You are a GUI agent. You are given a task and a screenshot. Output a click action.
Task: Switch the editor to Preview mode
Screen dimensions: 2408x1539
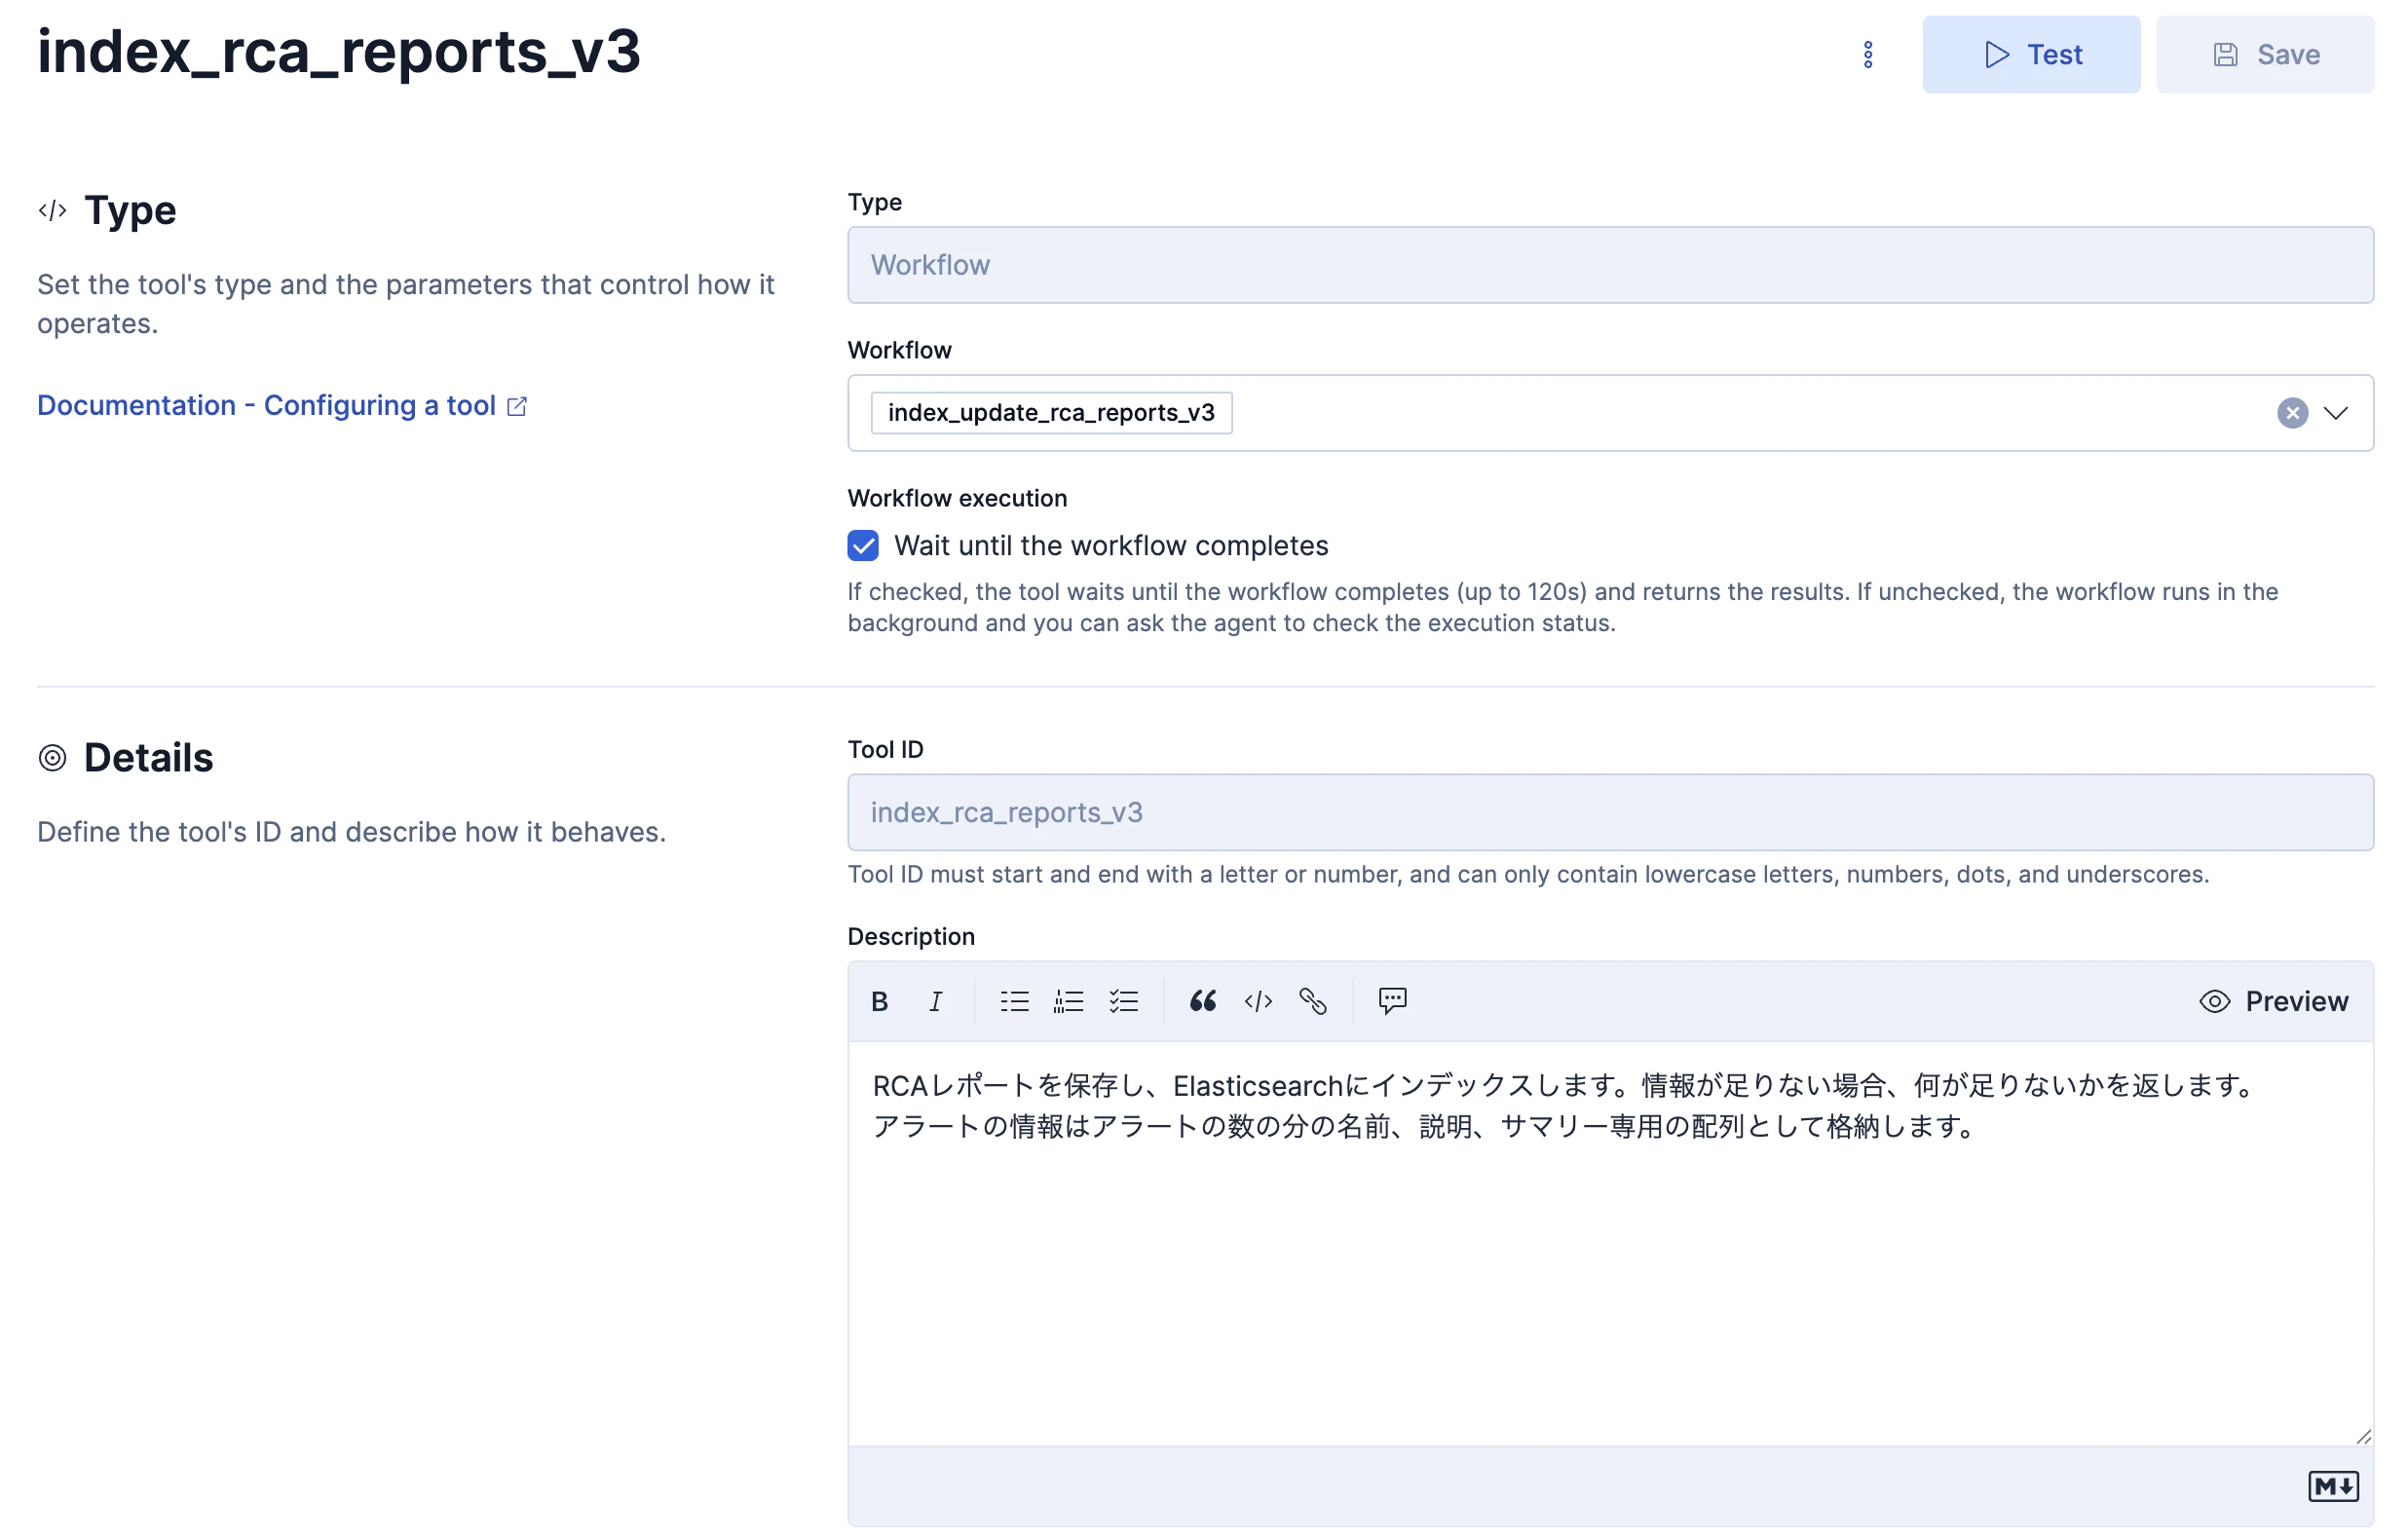[2273, 1001]
